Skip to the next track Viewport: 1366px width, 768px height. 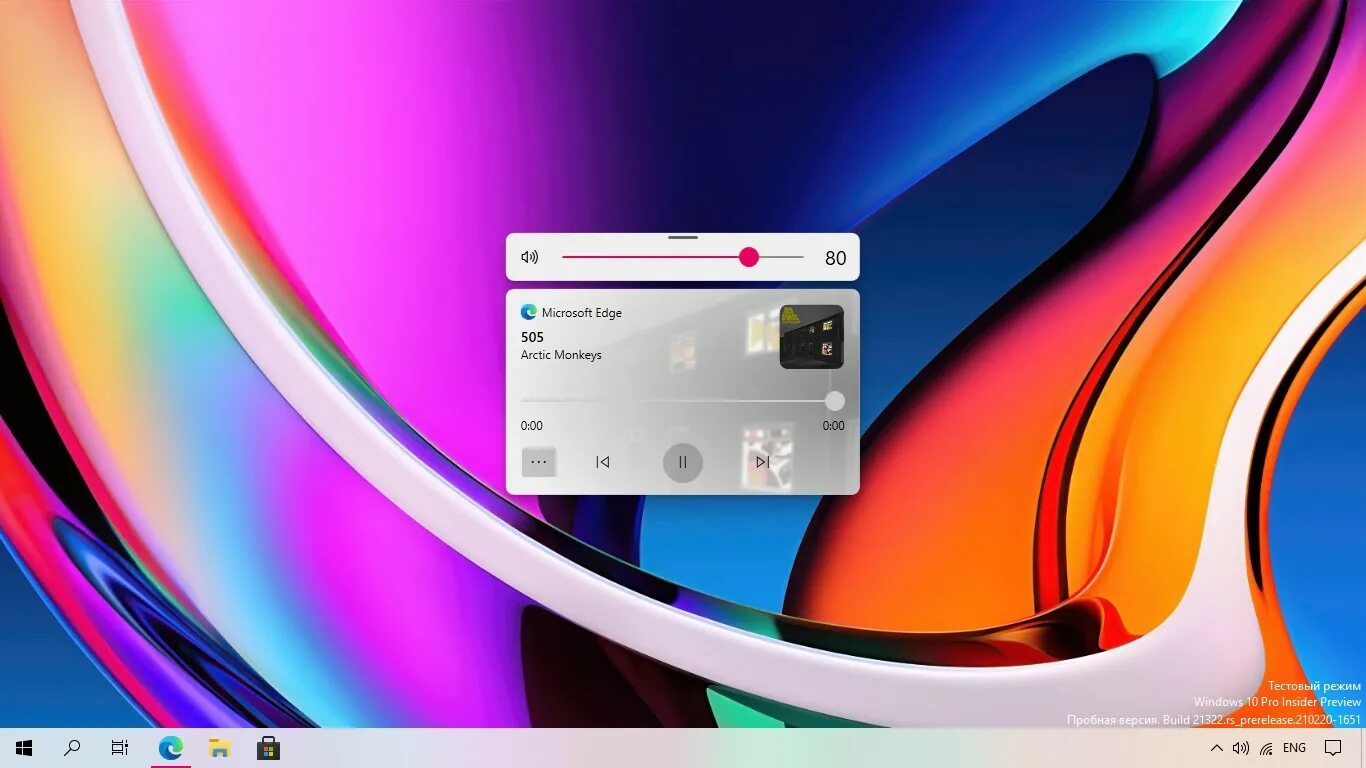(763, 462)
